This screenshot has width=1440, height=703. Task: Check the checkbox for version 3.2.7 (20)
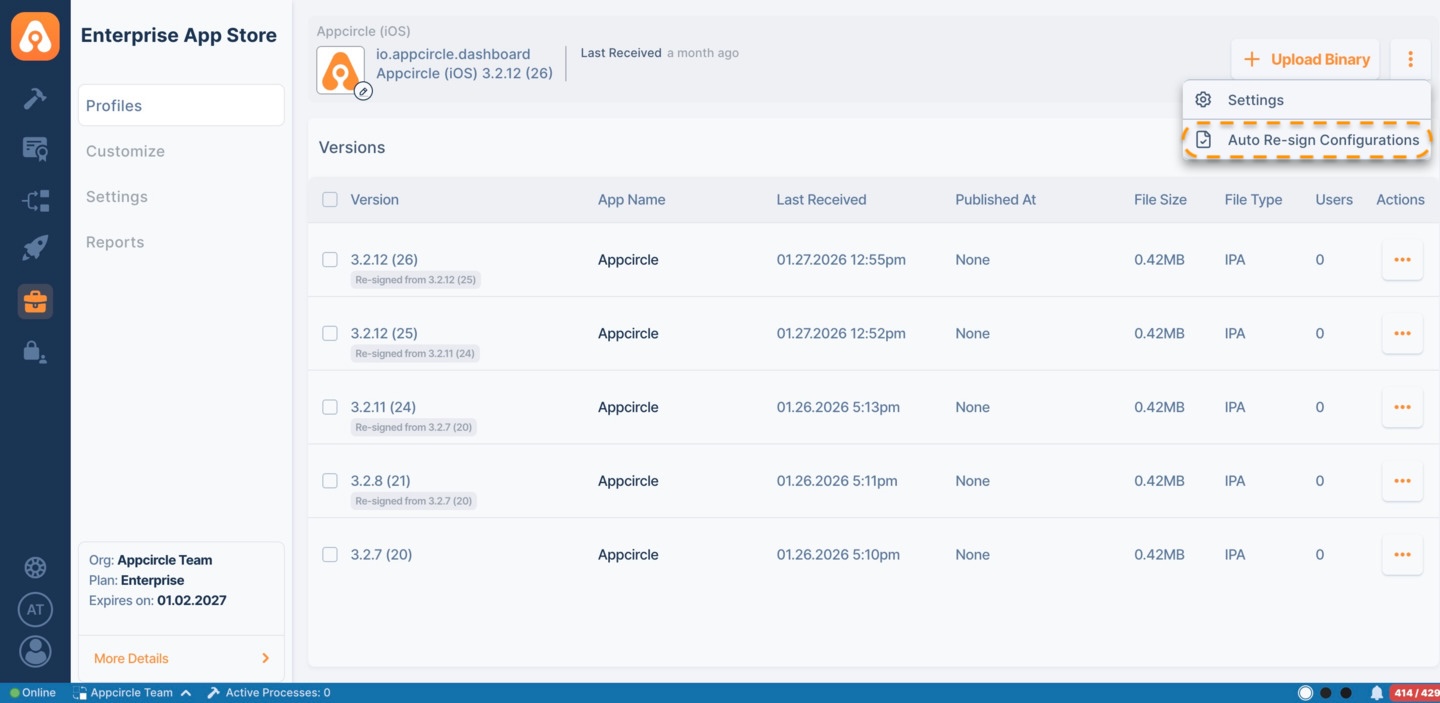pyautogui.click(x=330, y=554)
